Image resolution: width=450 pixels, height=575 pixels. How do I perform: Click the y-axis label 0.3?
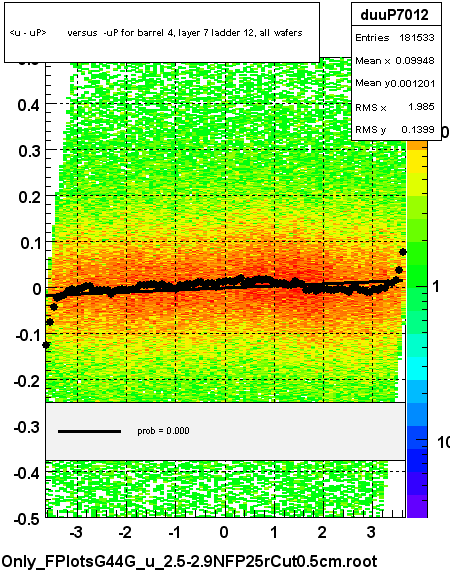click(29, 151)
